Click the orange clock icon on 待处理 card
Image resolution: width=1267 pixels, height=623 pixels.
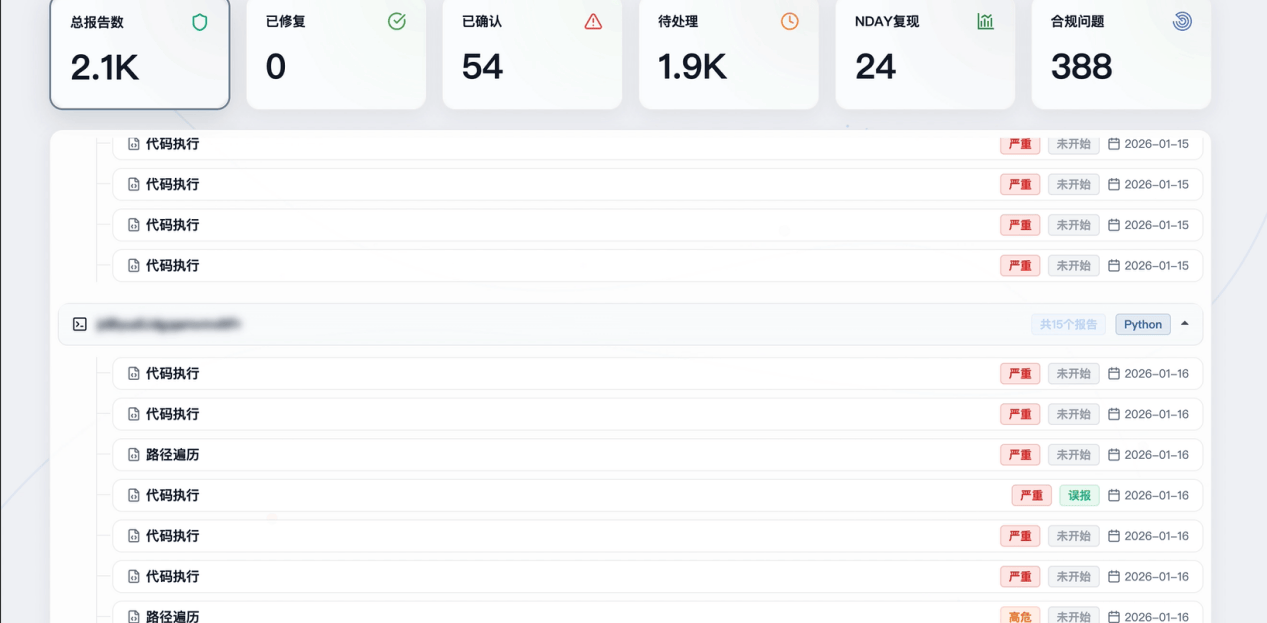(790, 22)
